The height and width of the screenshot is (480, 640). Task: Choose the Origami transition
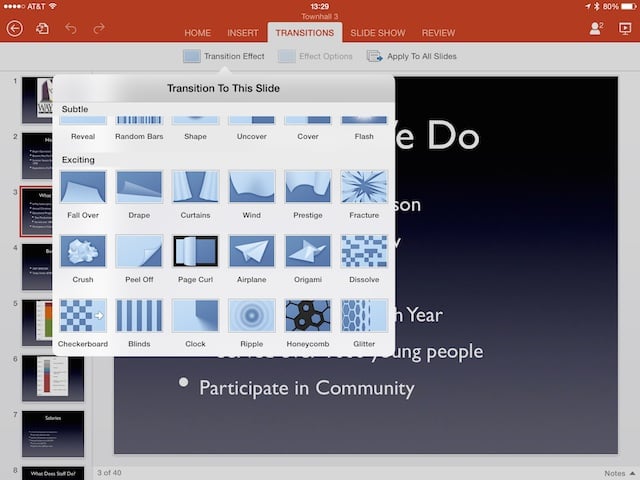tap(308, 251)
